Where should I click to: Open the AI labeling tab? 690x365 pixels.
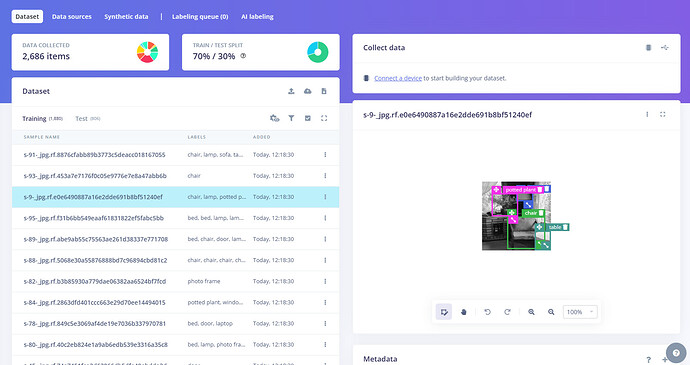tap(257, 17)
